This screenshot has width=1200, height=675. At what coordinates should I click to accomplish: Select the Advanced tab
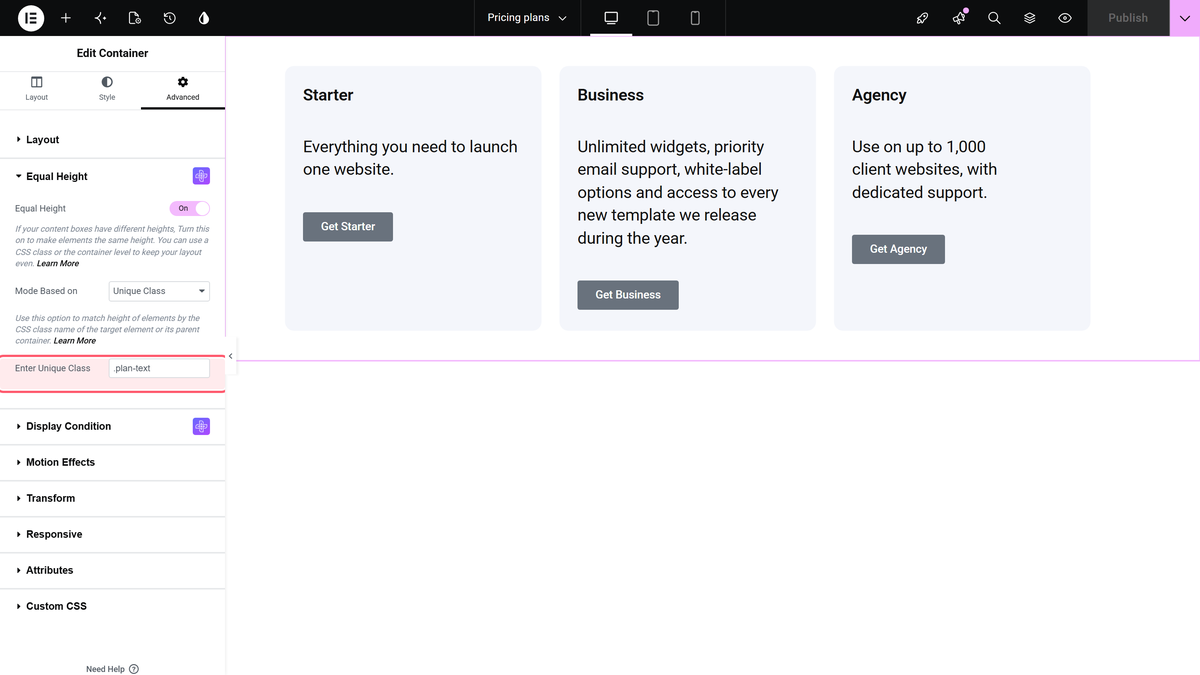(x=183, y=89)
